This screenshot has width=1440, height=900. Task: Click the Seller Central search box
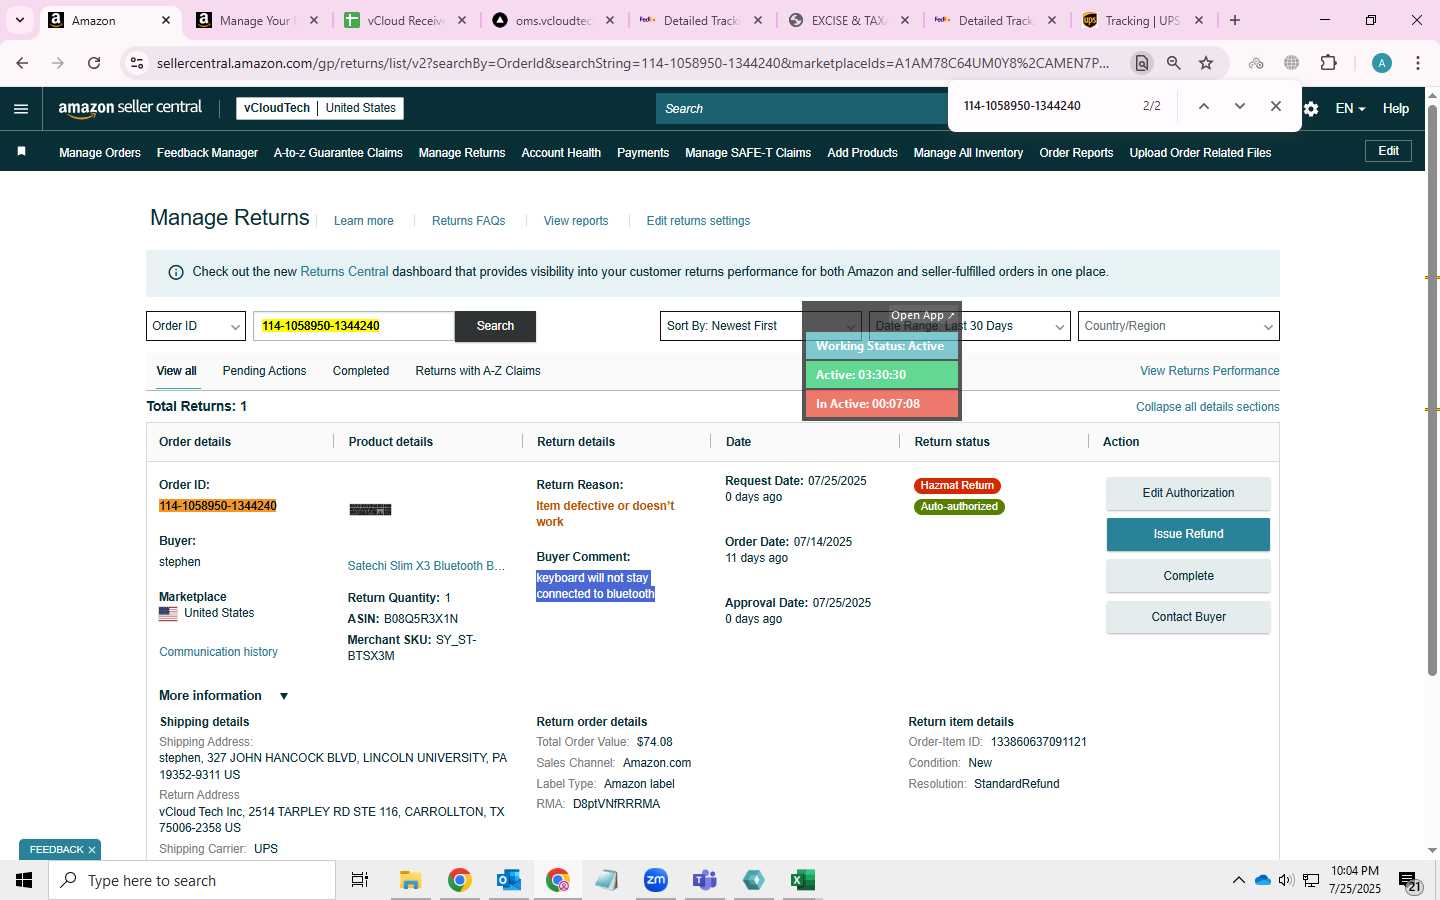pyautogui.click(x=802, y=108)
